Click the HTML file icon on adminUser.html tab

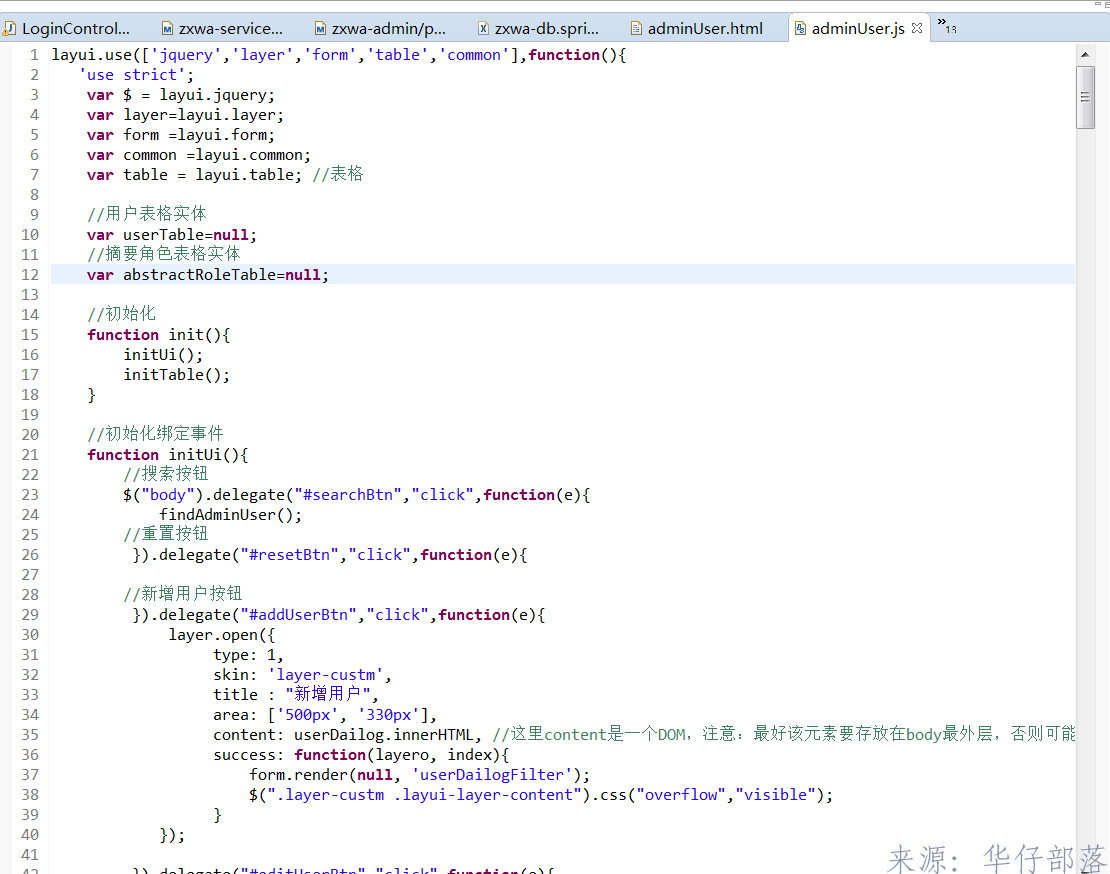point(636,28)
